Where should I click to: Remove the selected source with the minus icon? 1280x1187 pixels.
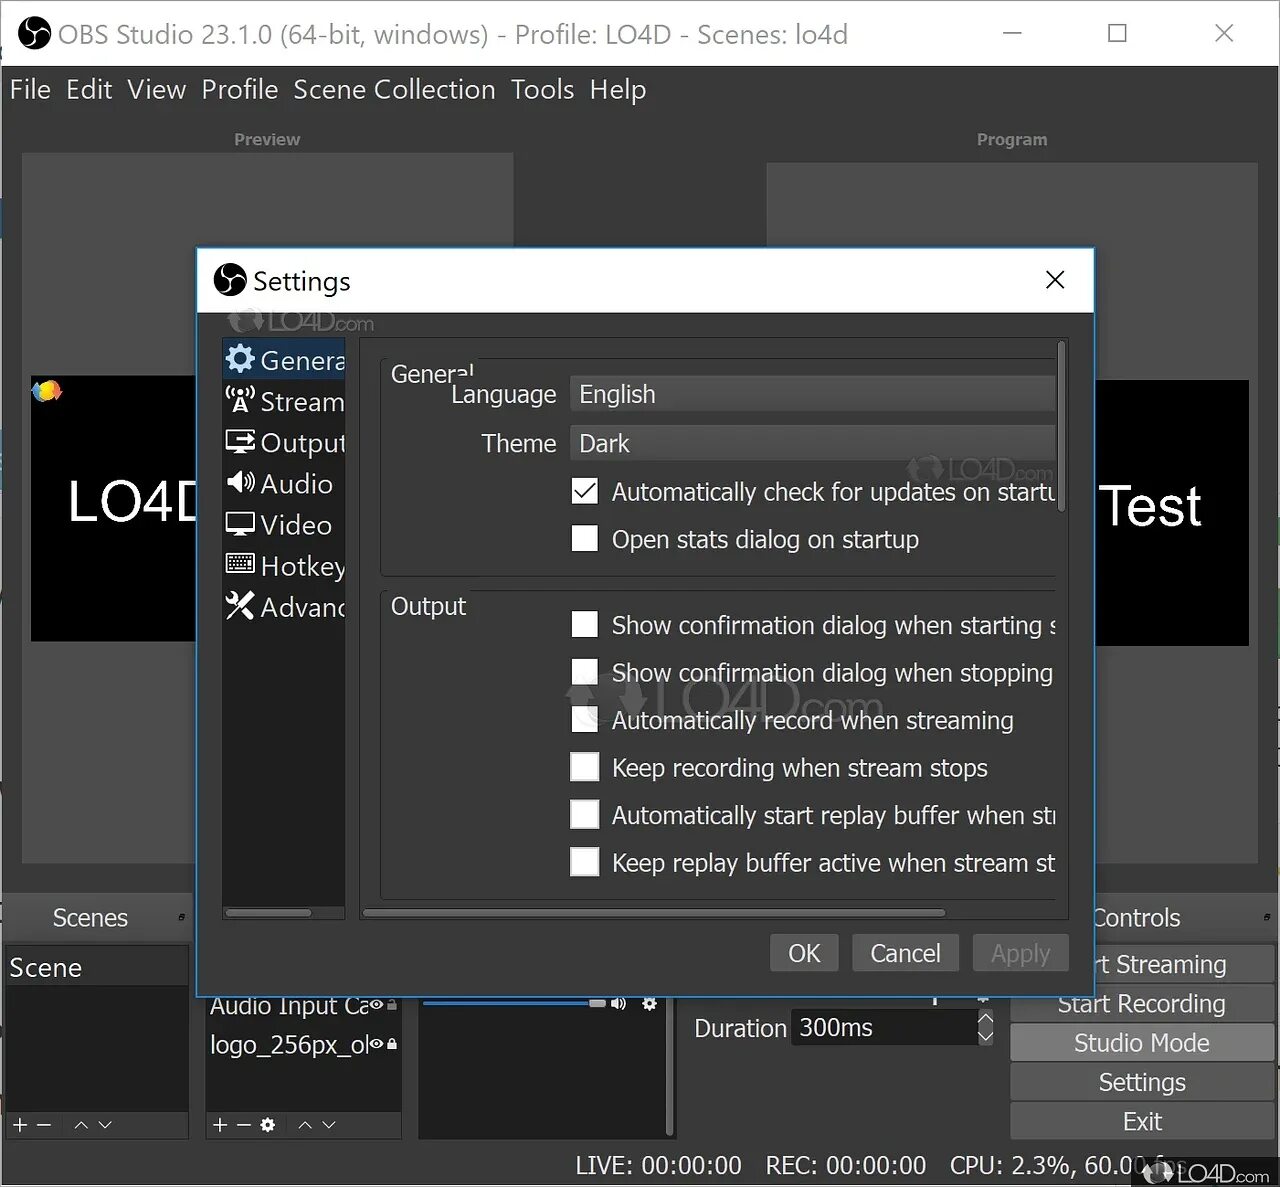point(244,1125)
